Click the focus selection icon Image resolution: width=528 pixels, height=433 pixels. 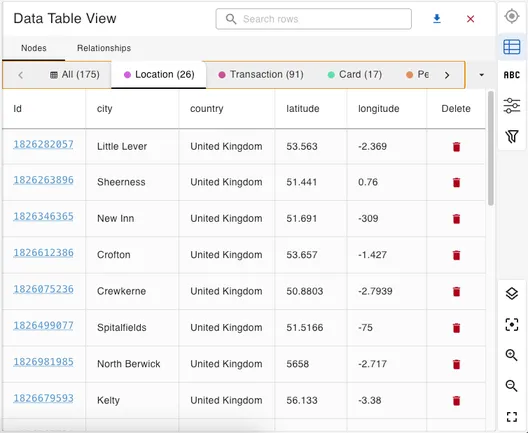(x=512, y=325)
